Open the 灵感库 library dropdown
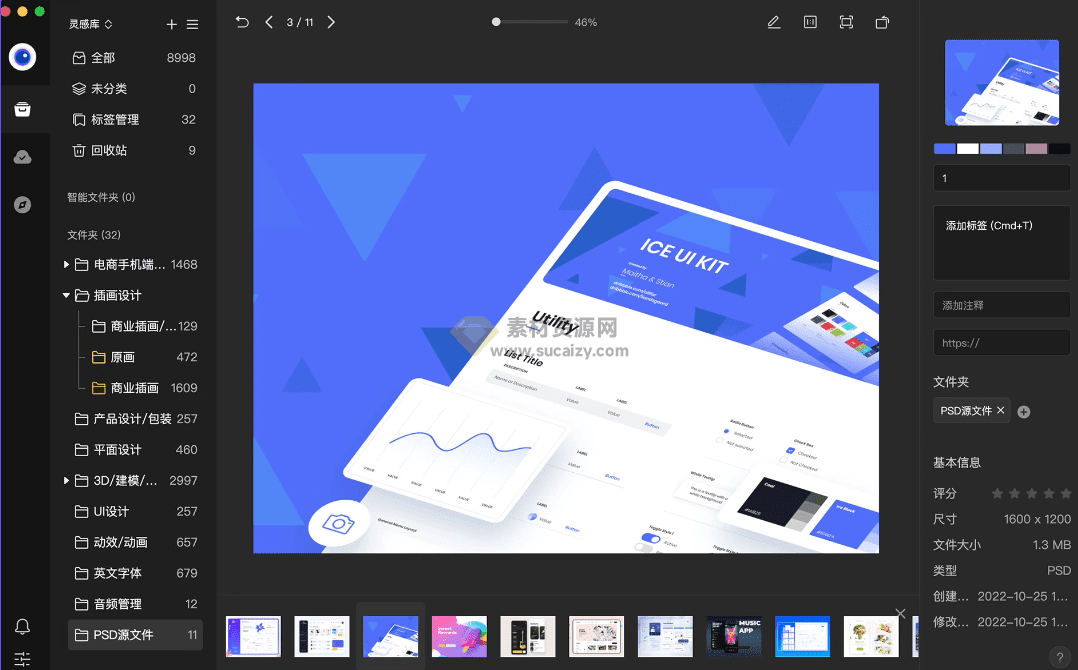Screen dimensions: 1078x670 90,24
